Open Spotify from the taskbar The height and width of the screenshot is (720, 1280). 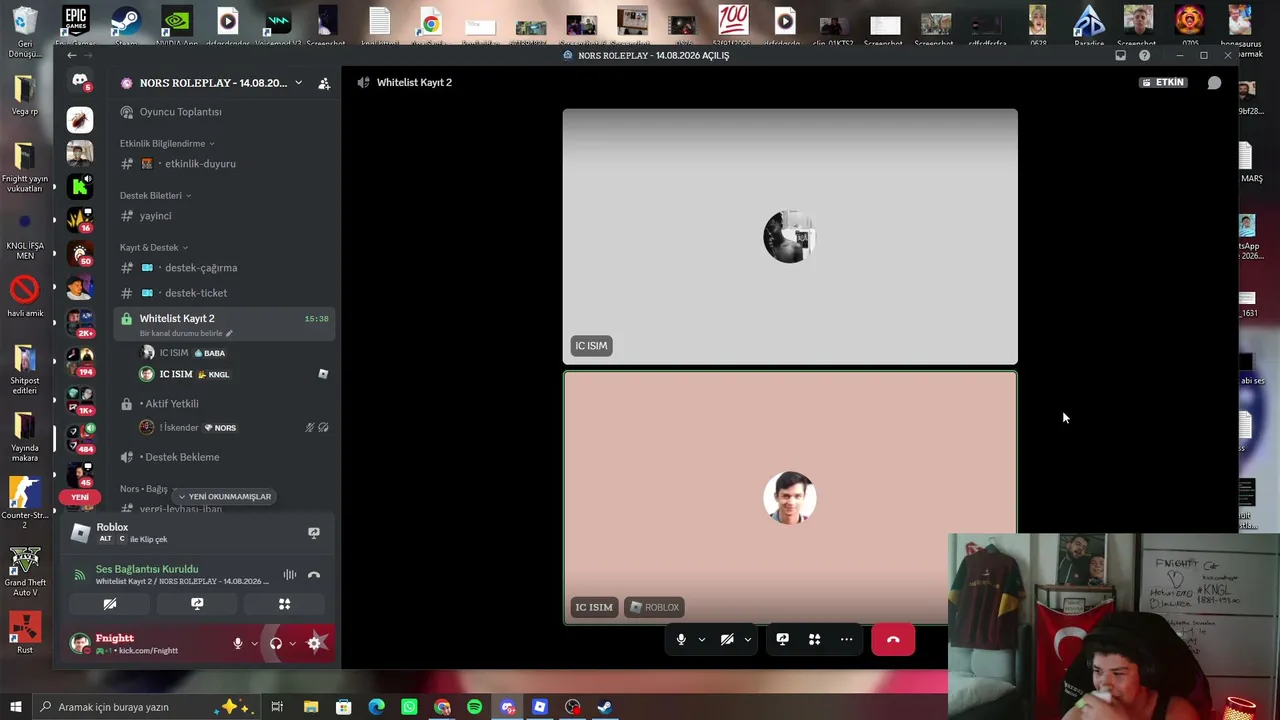[x=474, y=707]
